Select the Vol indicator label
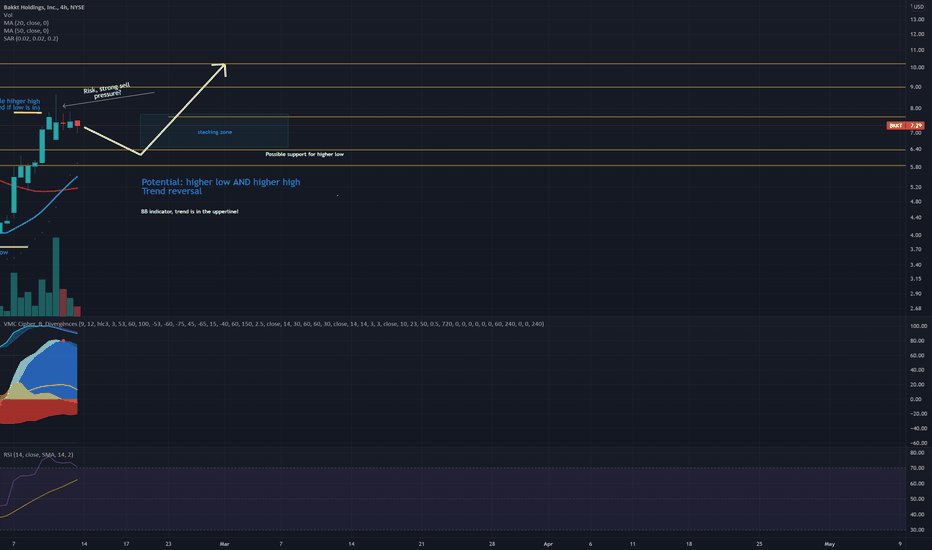Image resolution: width=932 pixels, height=550 pixels. (8, 15)
